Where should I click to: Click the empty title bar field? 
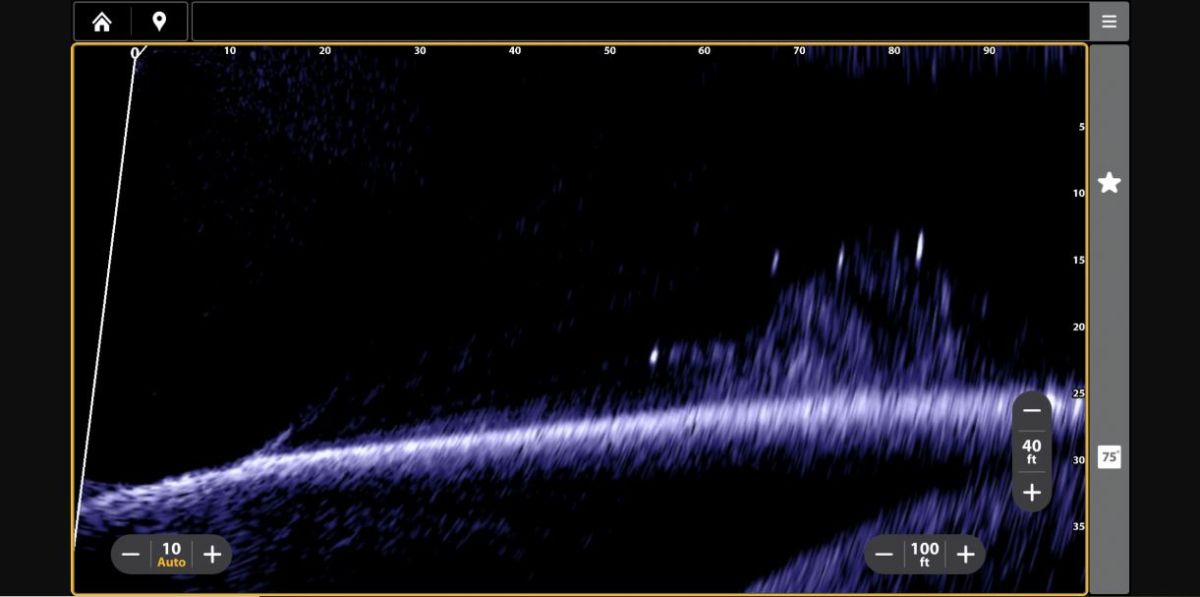point(640,22)
